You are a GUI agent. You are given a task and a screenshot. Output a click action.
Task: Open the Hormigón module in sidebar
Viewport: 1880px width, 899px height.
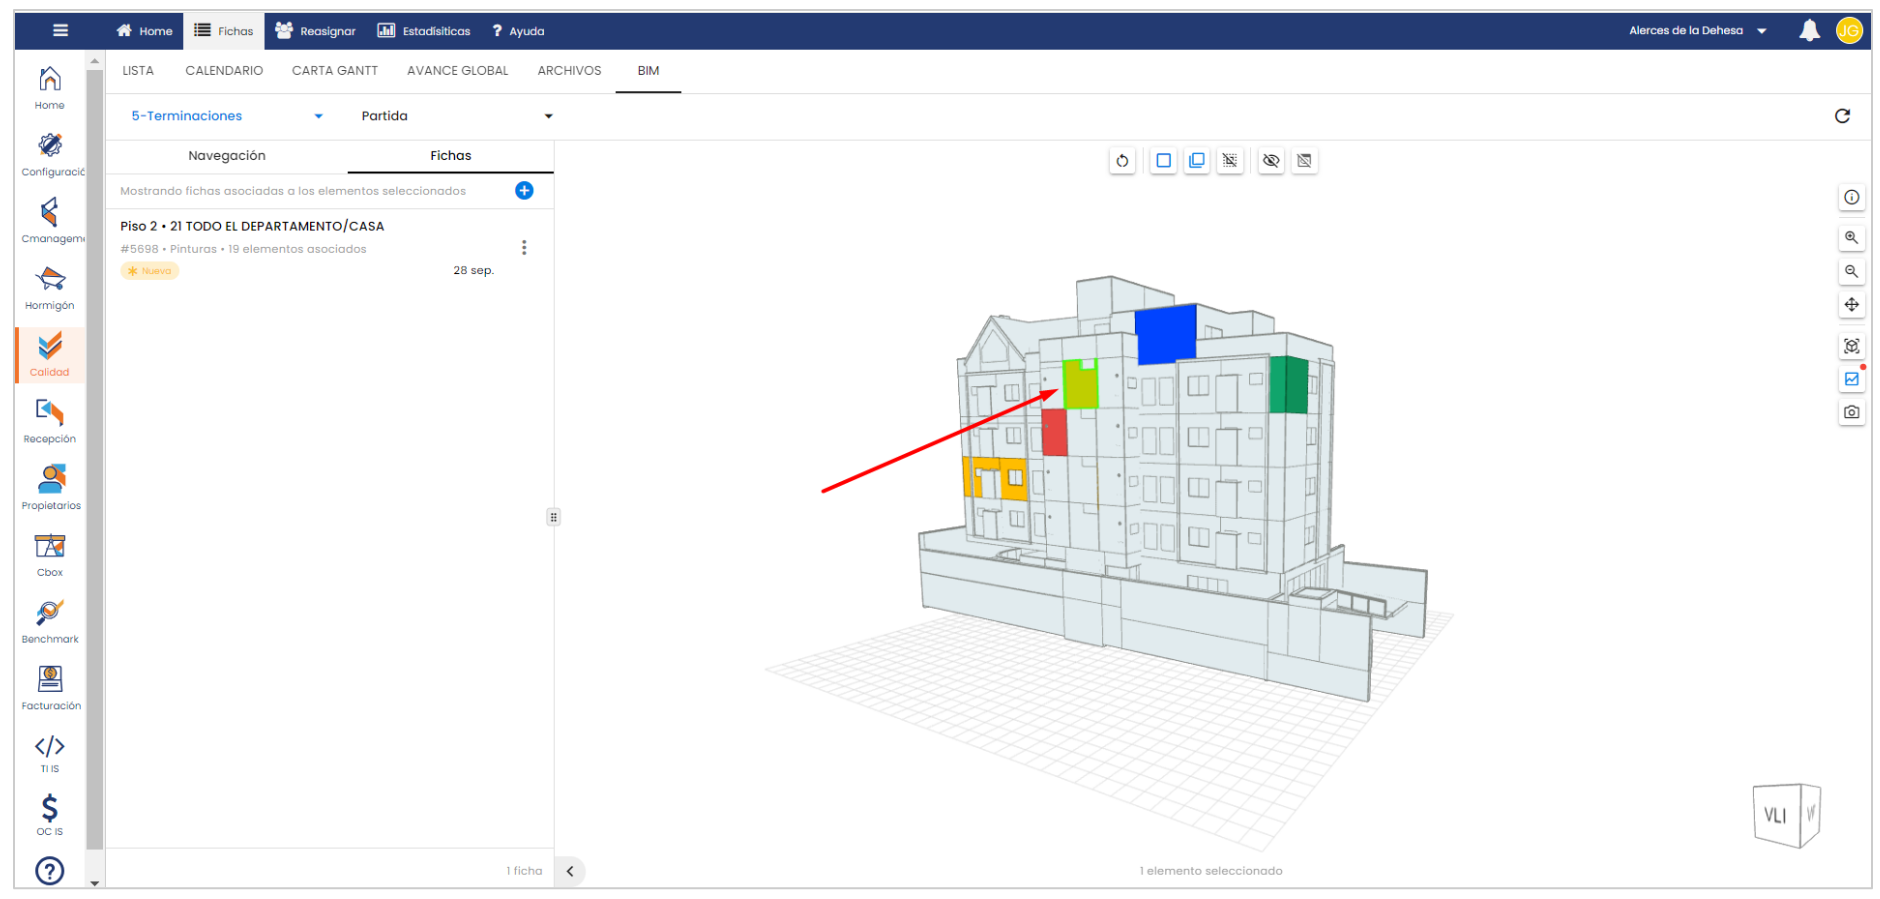(x=50, y=288)
